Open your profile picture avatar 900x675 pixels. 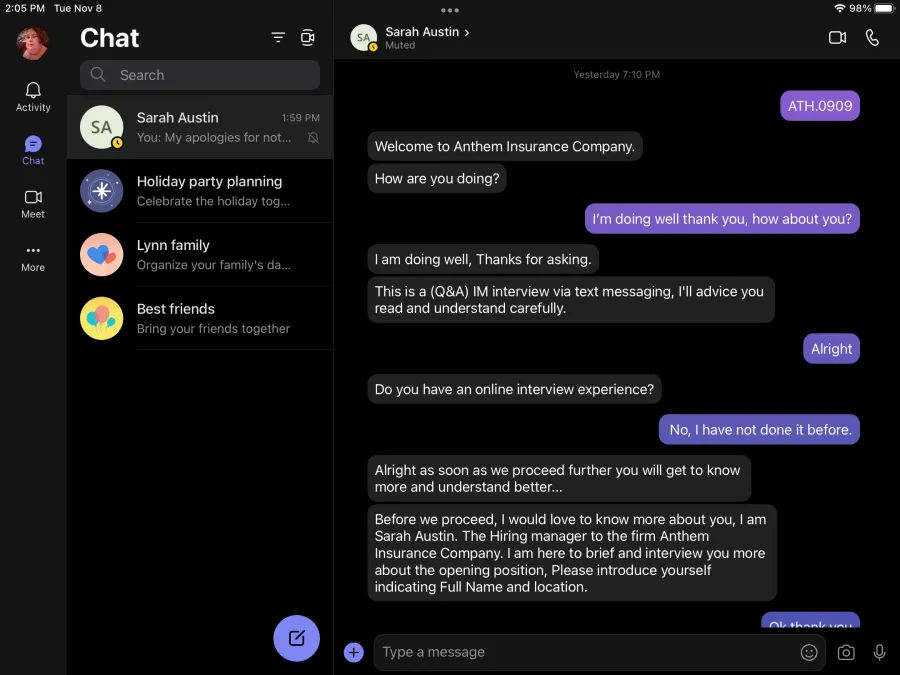pyautogui.click(x=32, y=43)
